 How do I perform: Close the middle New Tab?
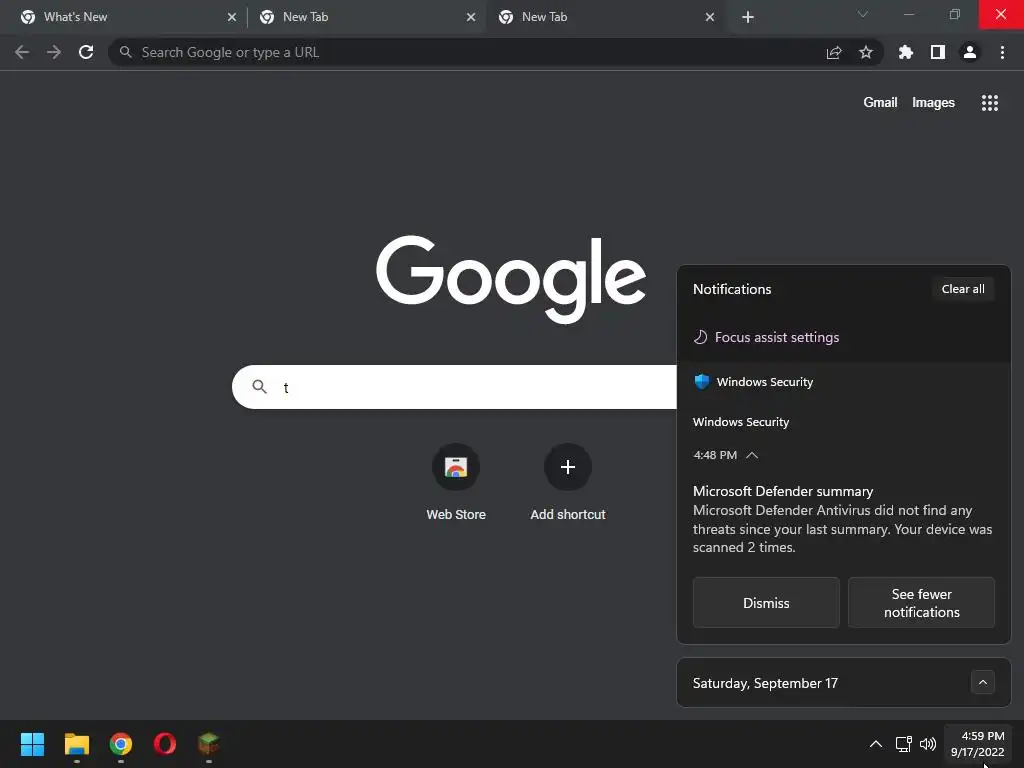tap(471, 17)
